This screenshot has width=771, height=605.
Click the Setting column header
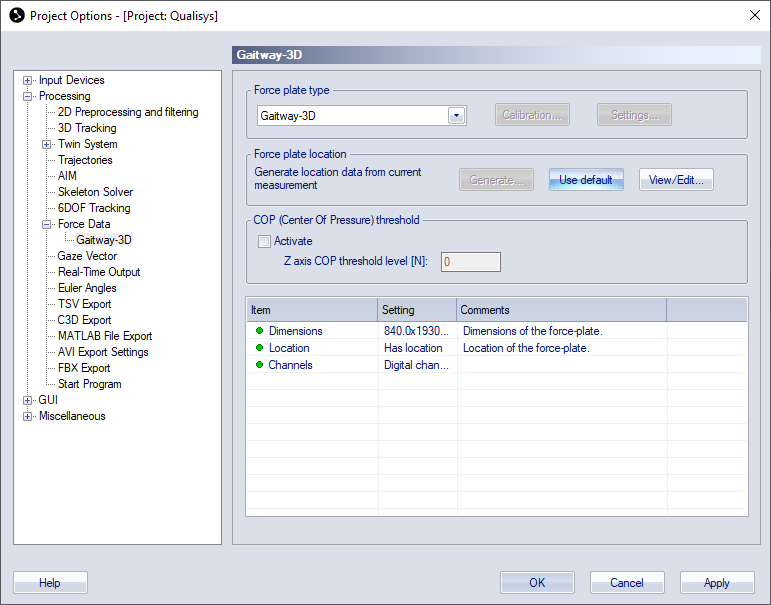(x=417, y=310)
